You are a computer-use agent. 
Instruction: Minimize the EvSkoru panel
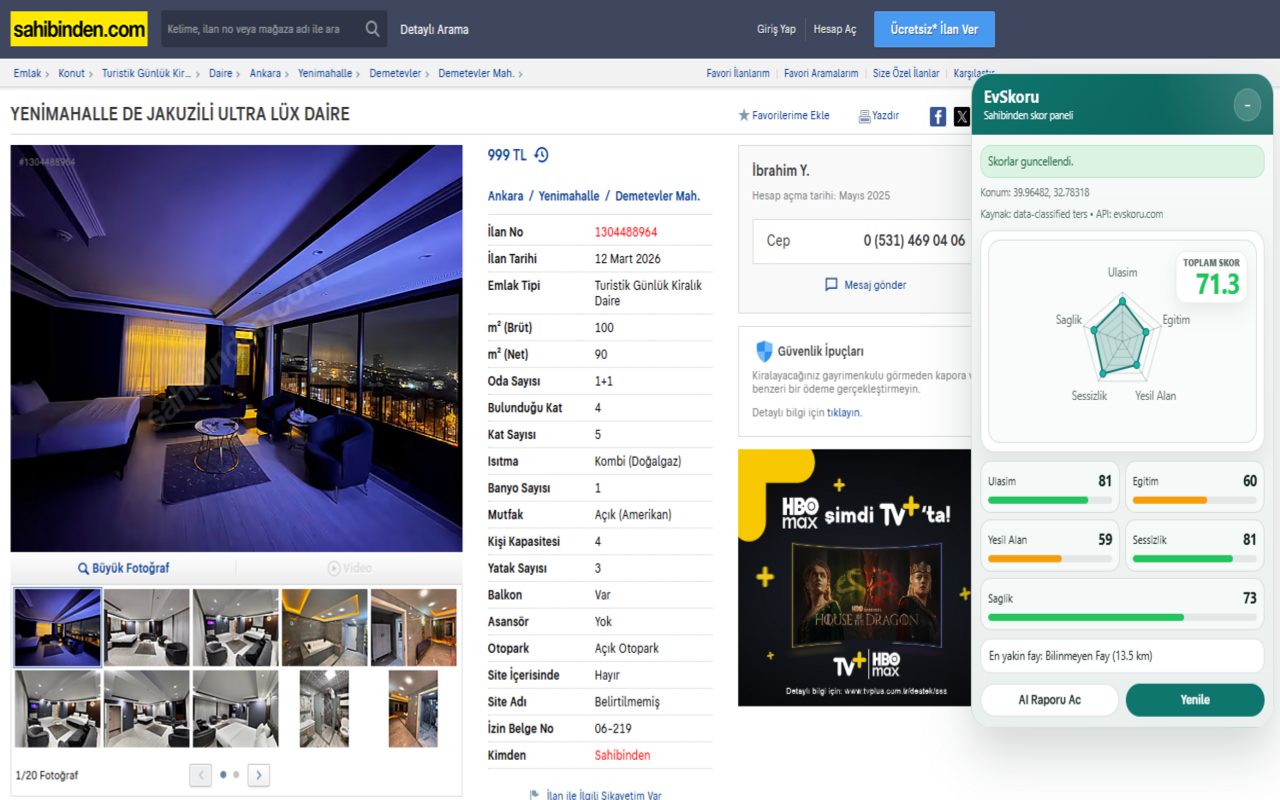[x=1247, y=104]
